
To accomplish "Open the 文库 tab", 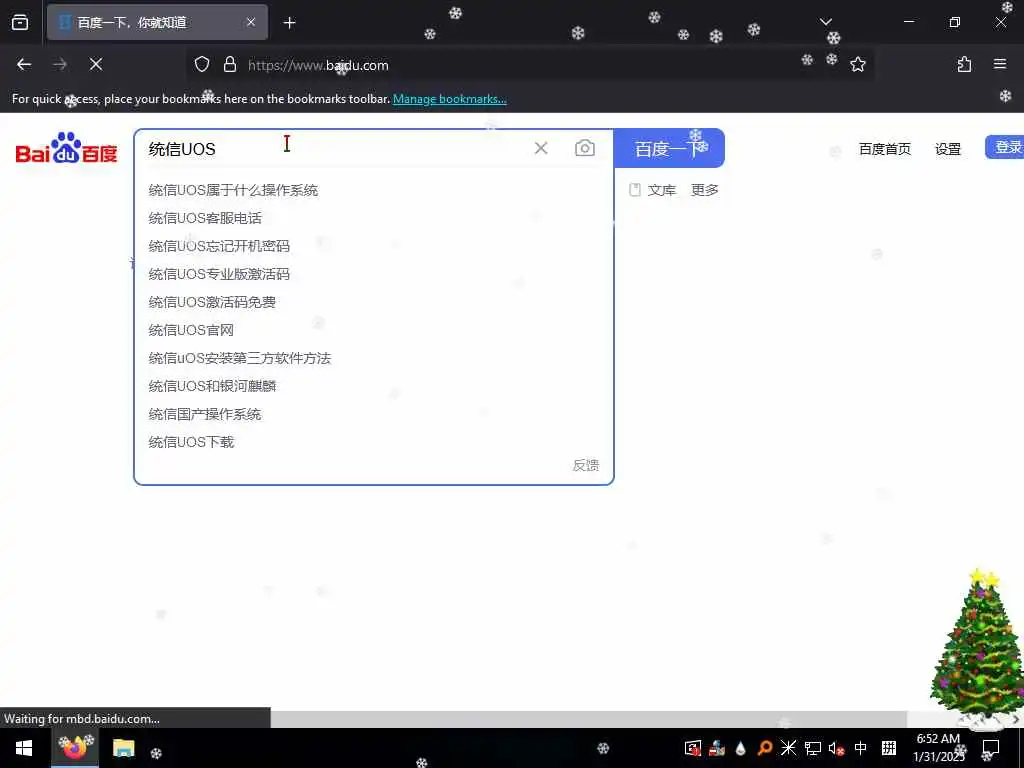I will 652,190.
